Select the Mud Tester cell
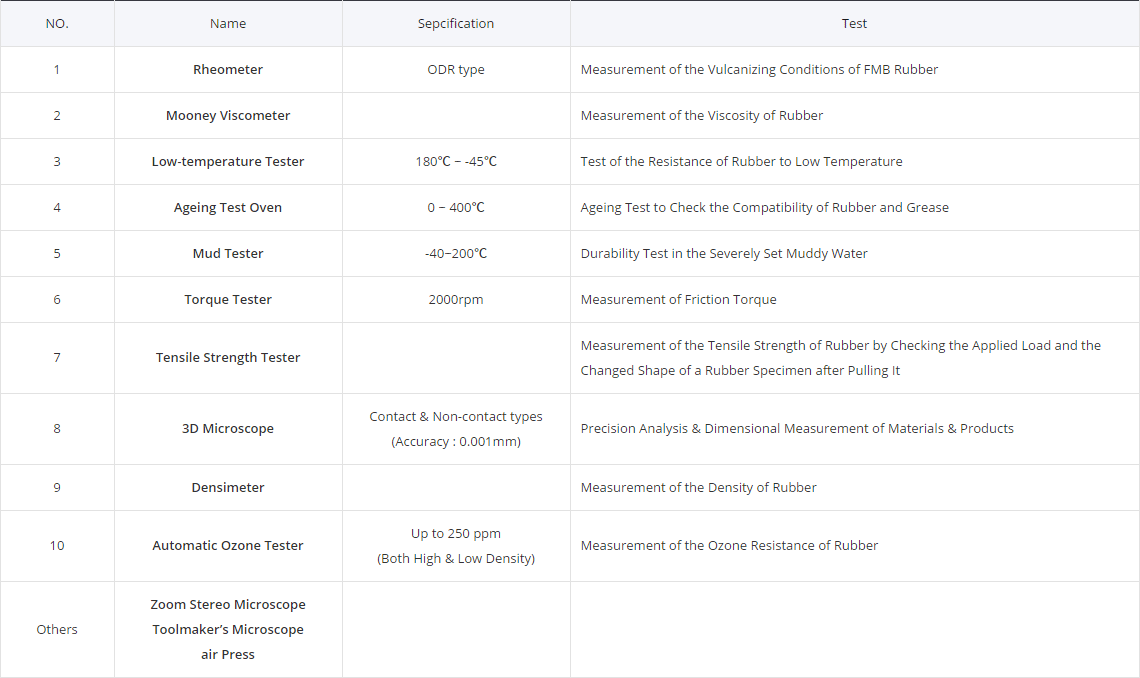Screen dimensions: 1140x678 coord(228,254)
